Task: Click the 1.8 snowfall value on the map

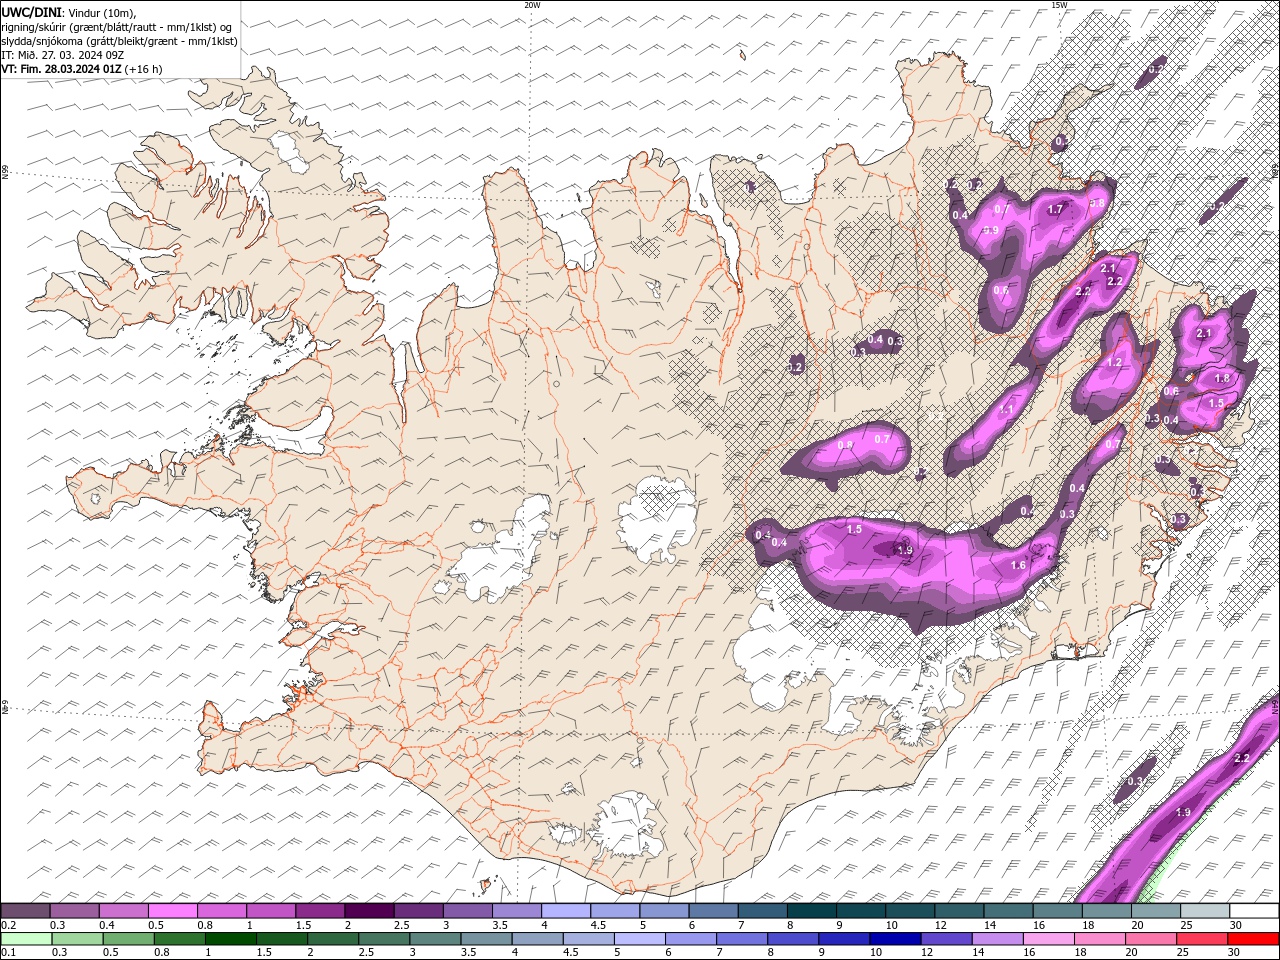Action: [x=1221, y=378]
